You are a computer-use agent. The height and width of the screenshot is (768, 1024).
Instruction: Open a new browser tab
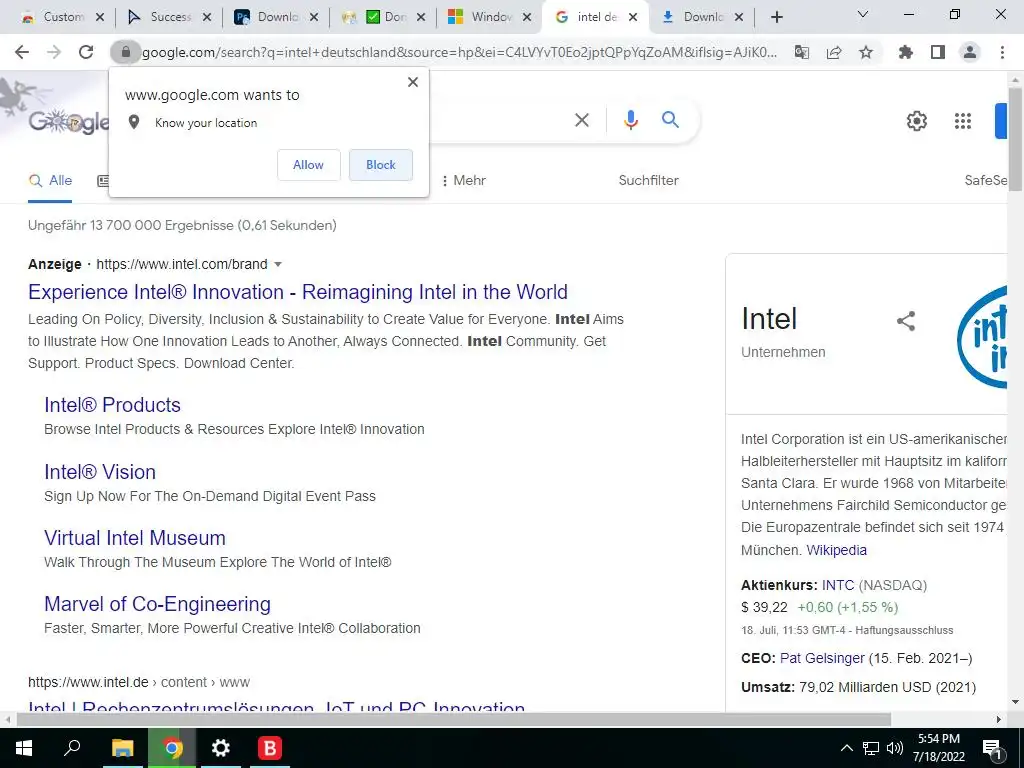[776, 18]
